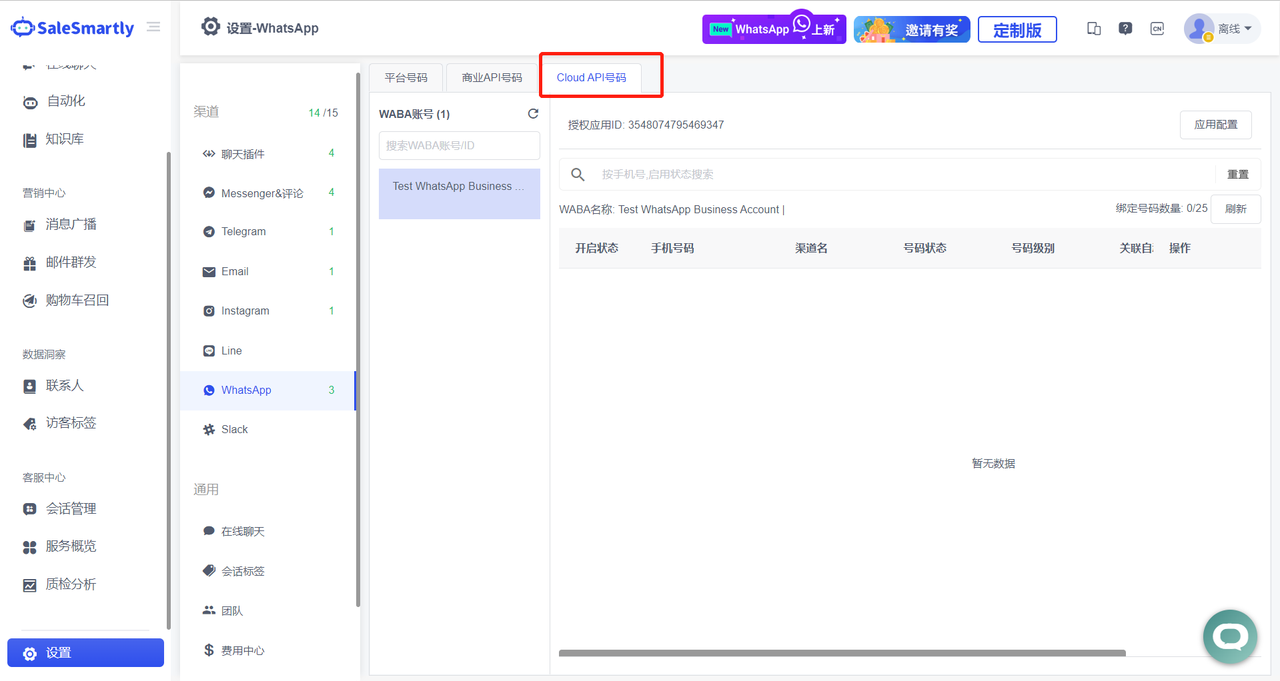Open the live chat support bubble
The height and width of the screenshot is (681, 1280).
tap(1229, 636)
